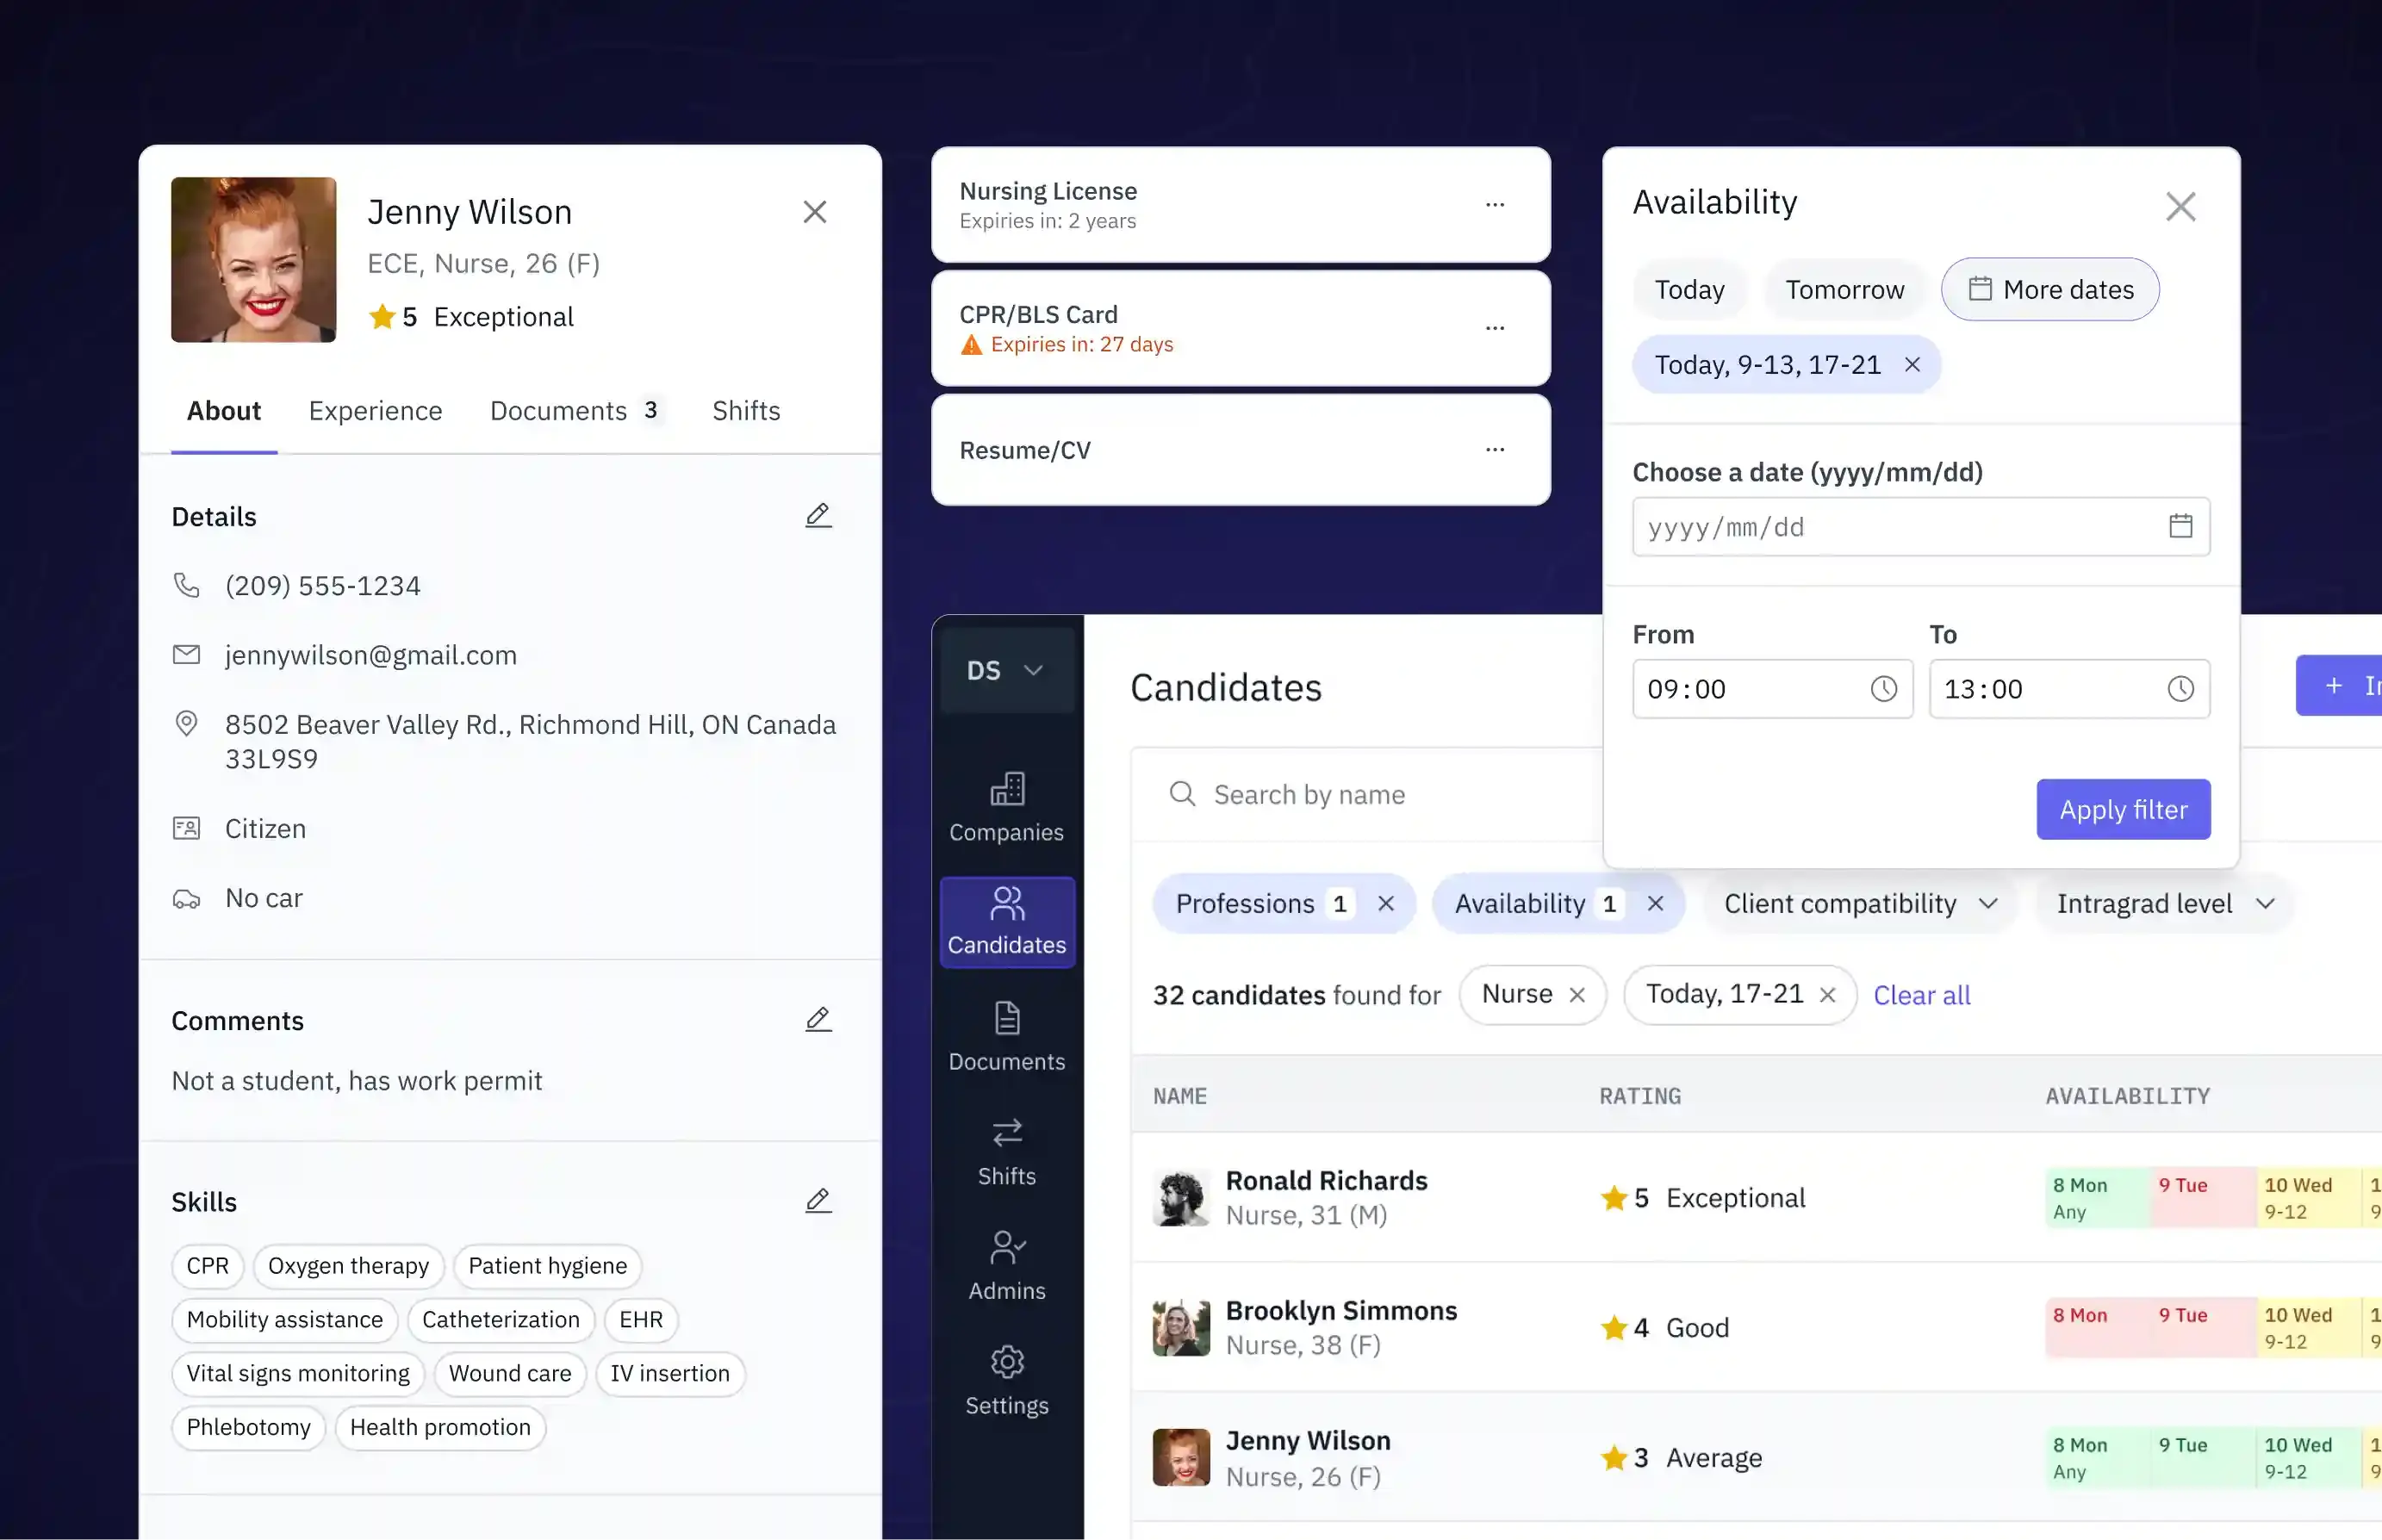Open Nursing License more options menu
This screenshot has width=2382, height=1540.
click(1494, 205)
